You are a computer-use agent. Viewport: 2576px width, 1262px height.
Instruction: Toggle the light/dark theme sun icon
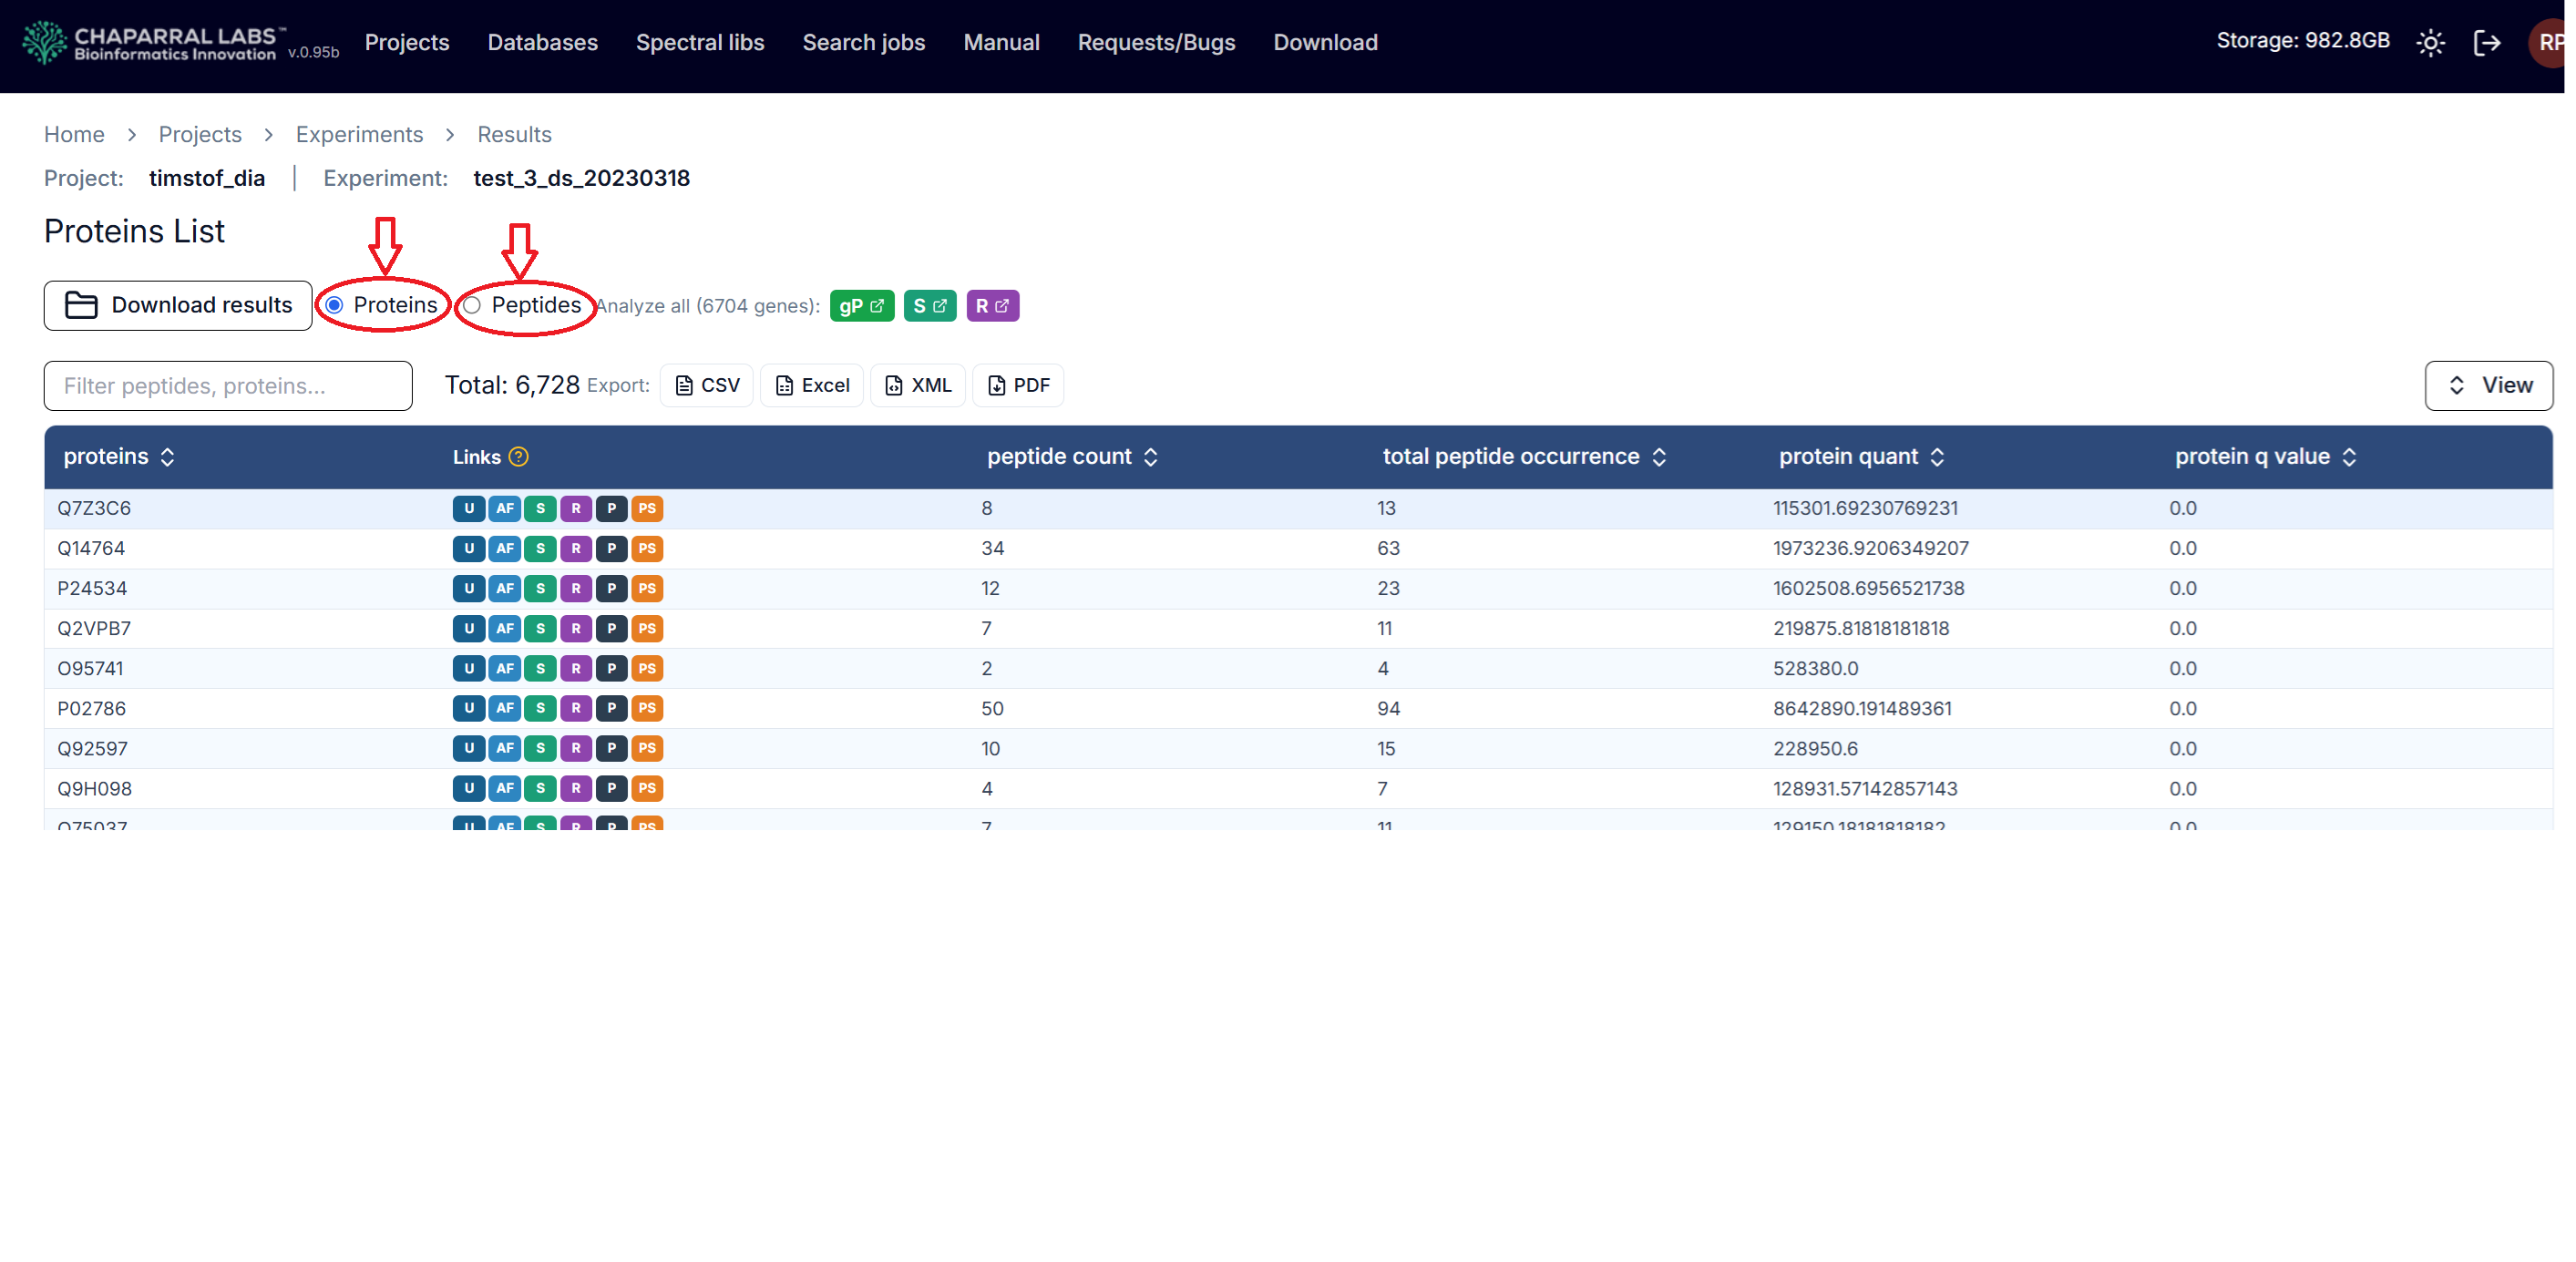pos(2430,43)
